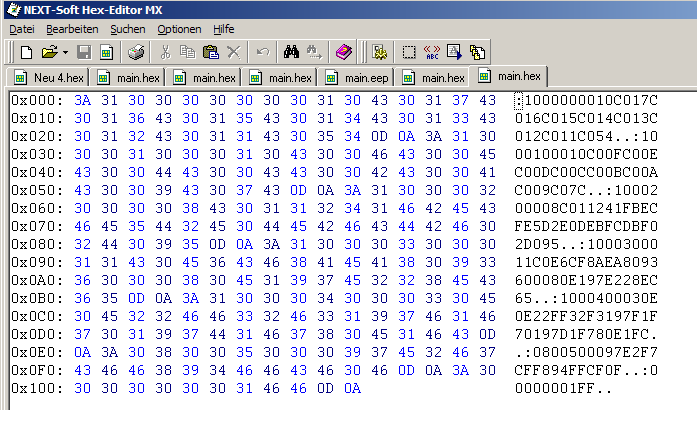Click the document-with-arrow export icon
697x421 pixels.
454,52
